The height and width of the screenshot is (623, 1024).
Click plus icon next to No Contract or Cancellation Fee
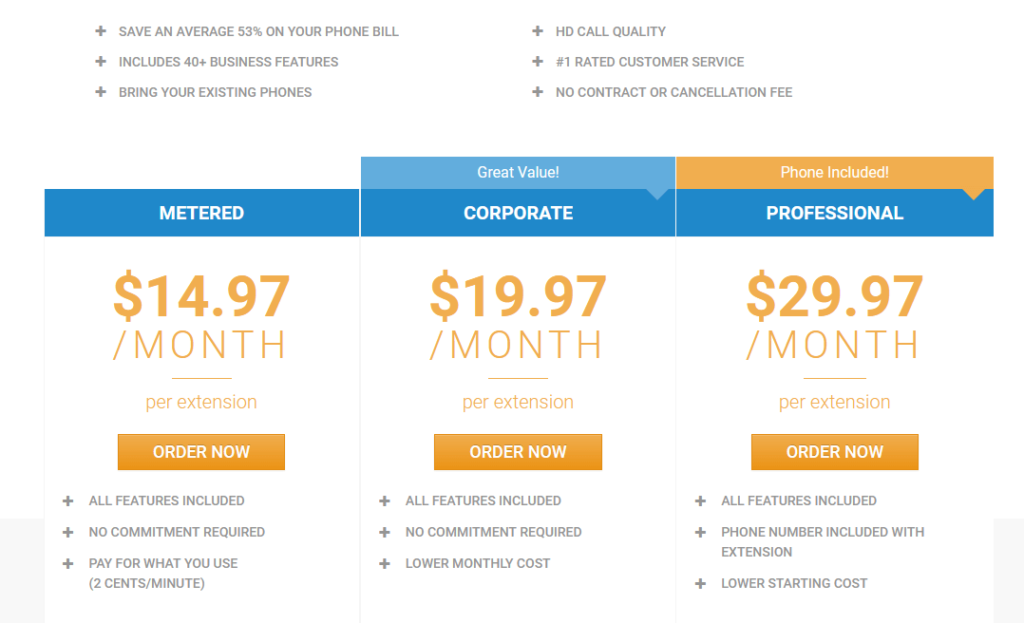[x=537, y=91]
